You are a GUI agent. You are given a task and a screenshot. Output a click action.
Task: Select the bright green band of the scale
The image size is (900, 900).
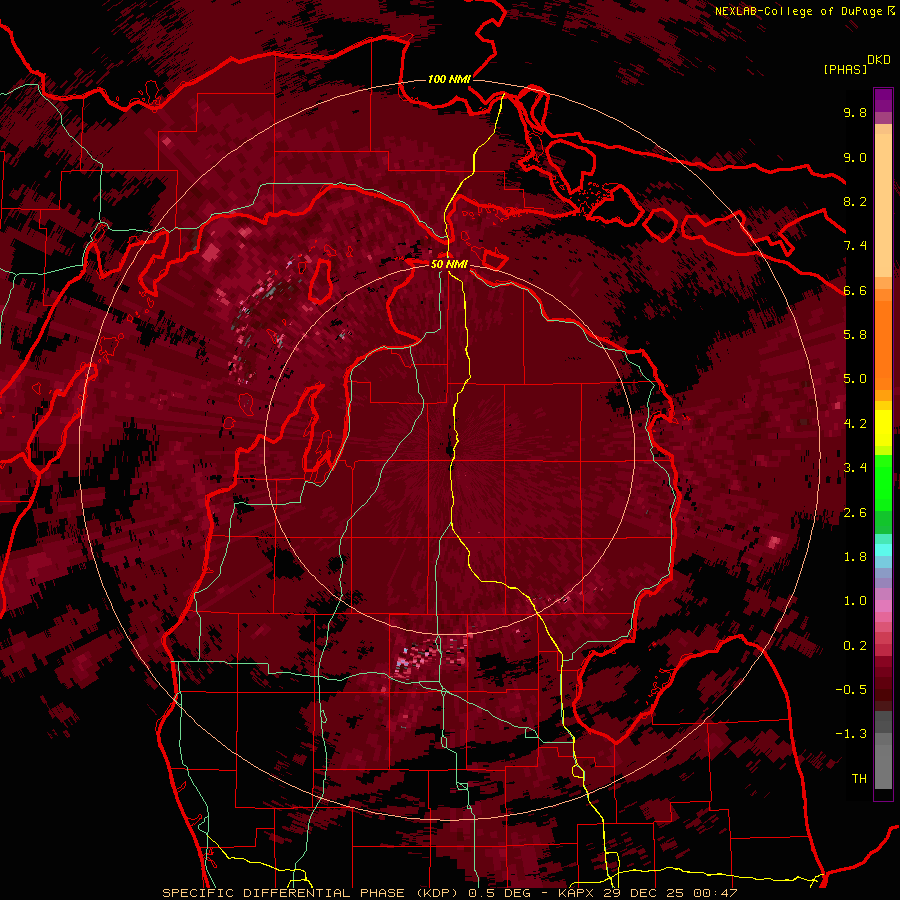click(x=883, y=482)
